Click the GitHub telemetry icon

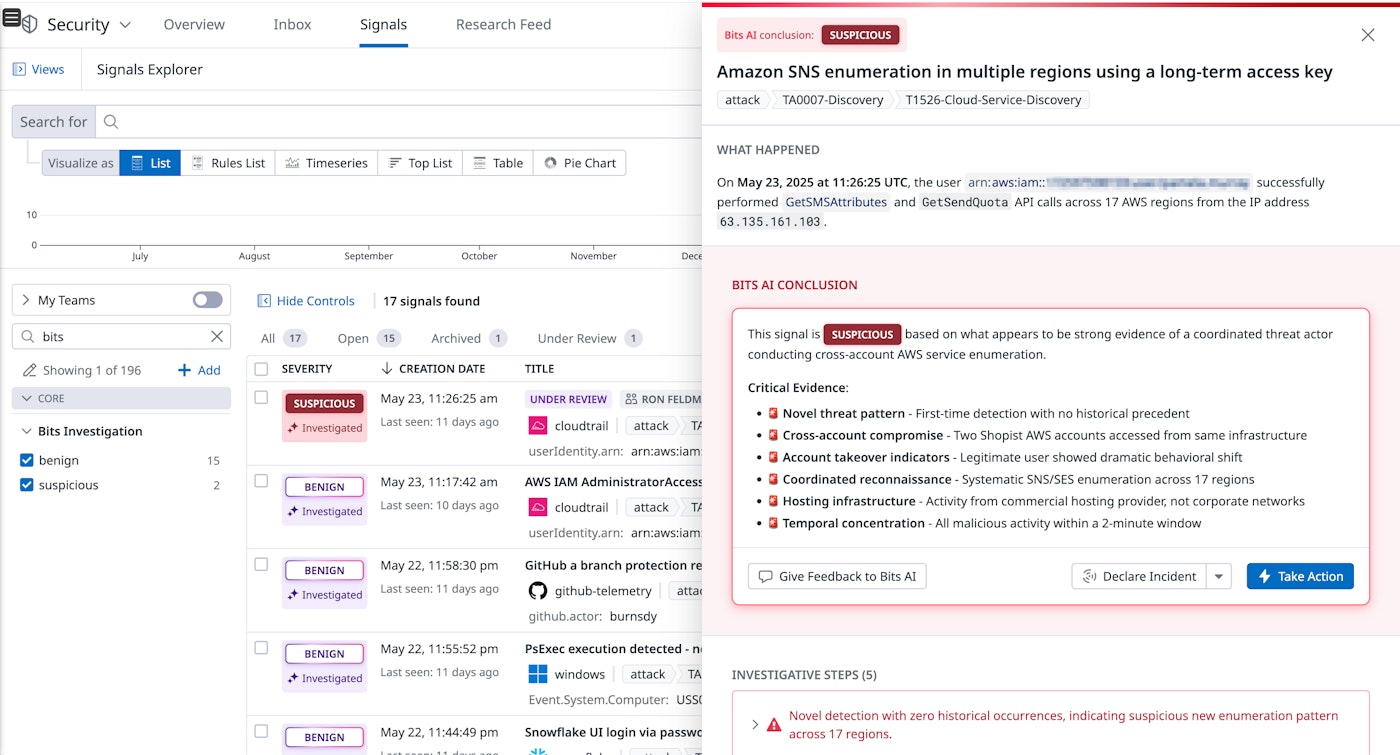538,590
